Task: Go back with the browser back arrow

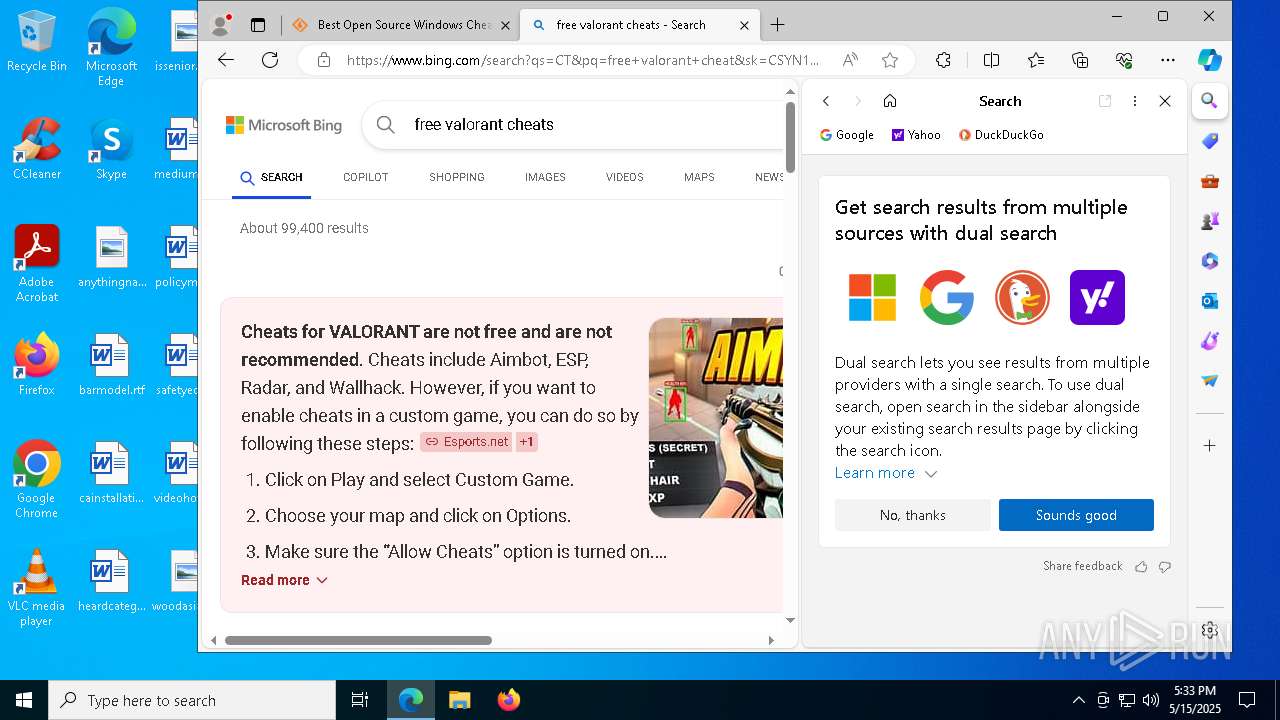Action: click(x=226, y=60)
